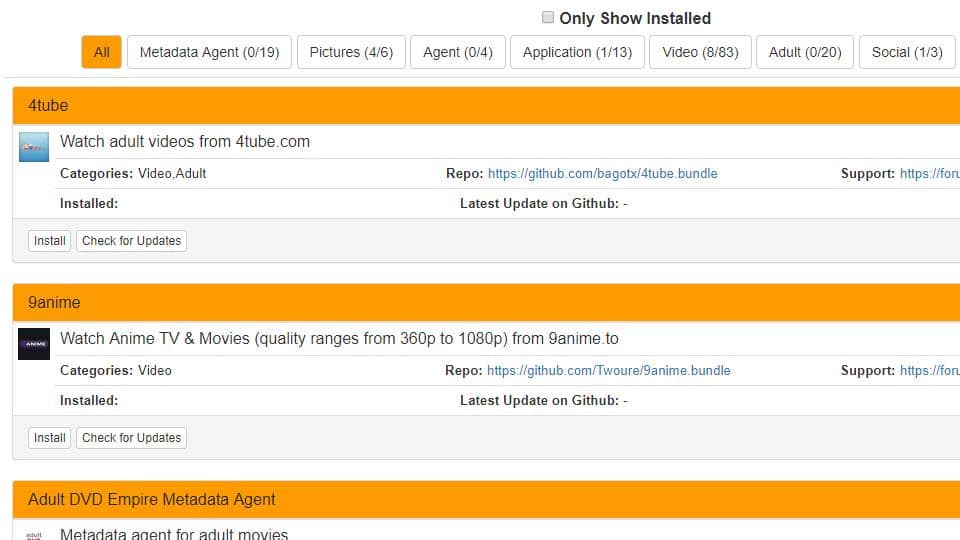The width and height of the screenshot is (960, 540).
Task: Click the 'Installed:' label under 9anime
Action: [89, 400]
